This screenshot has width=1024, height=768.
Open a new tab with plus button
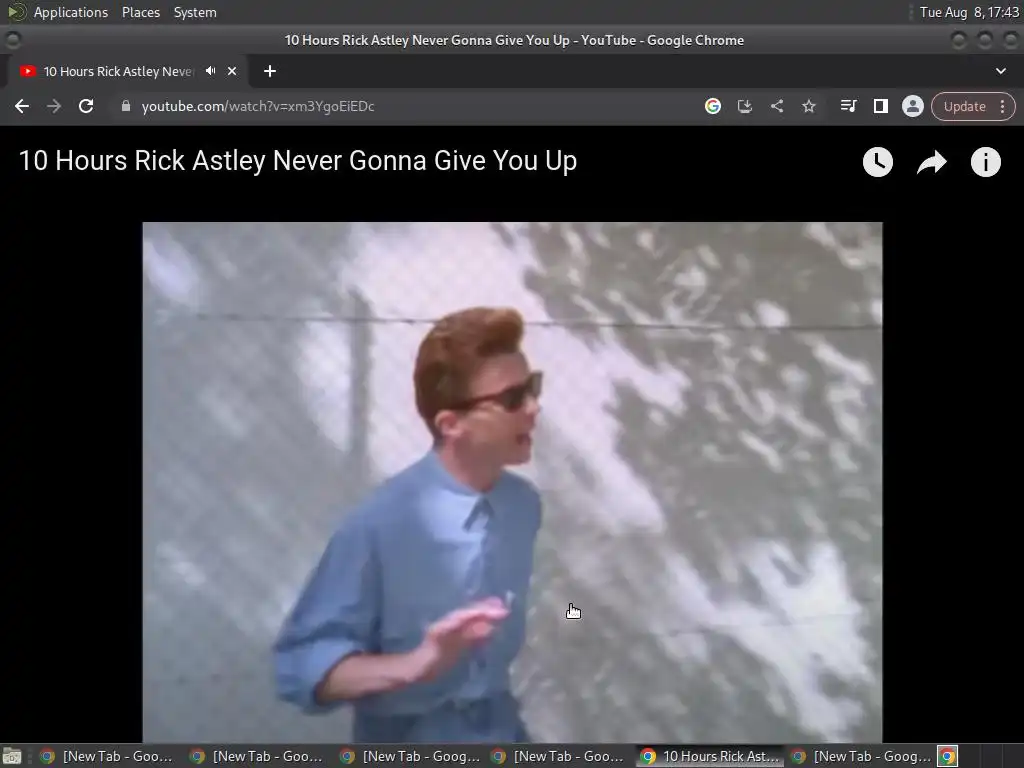tap(270, 71)
